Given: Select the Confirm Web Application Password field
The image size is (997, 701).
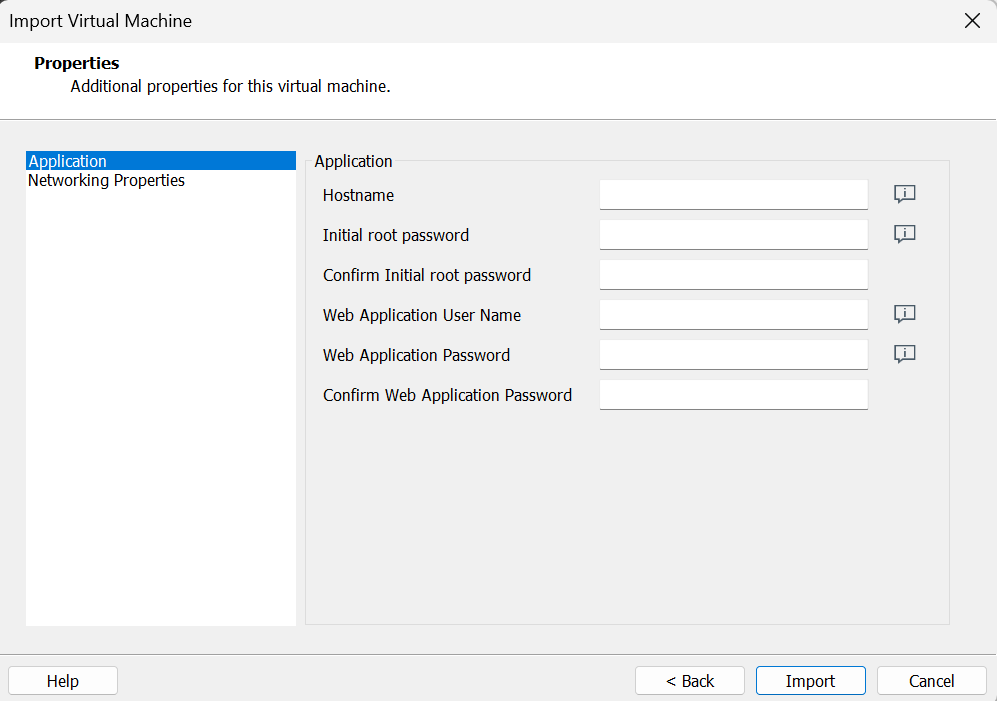Looking at the screenshot, I should coord(733,395).
